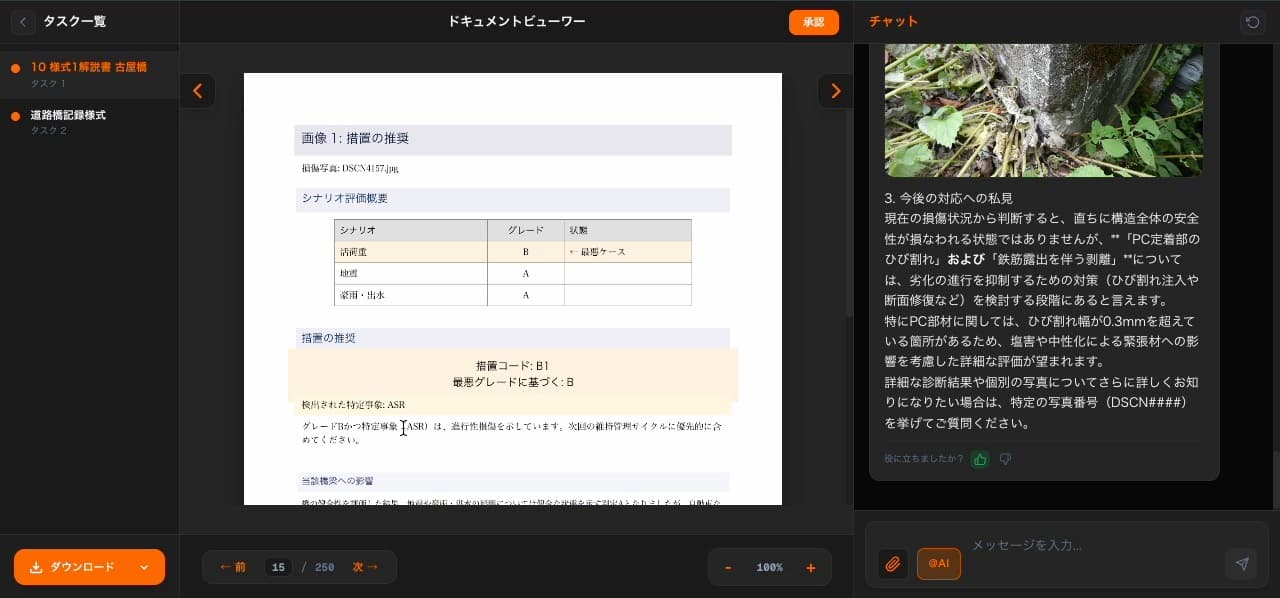Click the 承認 approval button
This screenshot has width=1280, height=598.
814,22
